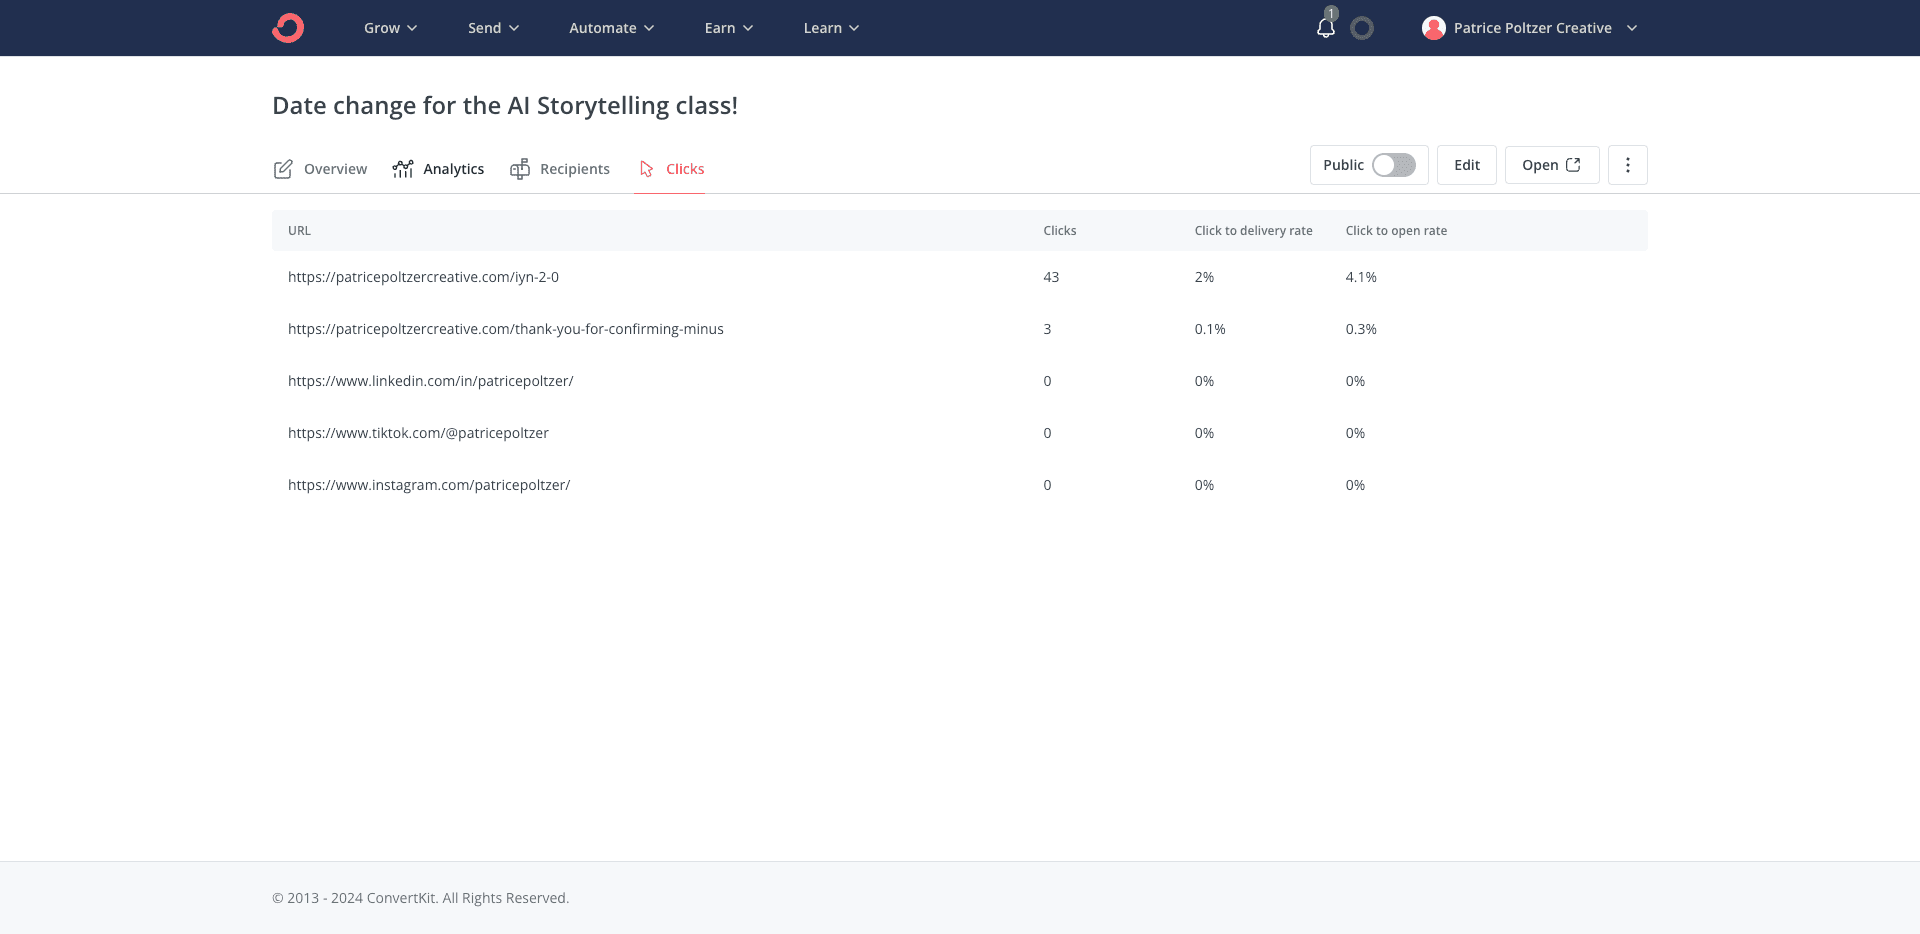Click the Clicks cursor icon
1920x934 pixels.
pyautogui.click(x=647, y=169)
